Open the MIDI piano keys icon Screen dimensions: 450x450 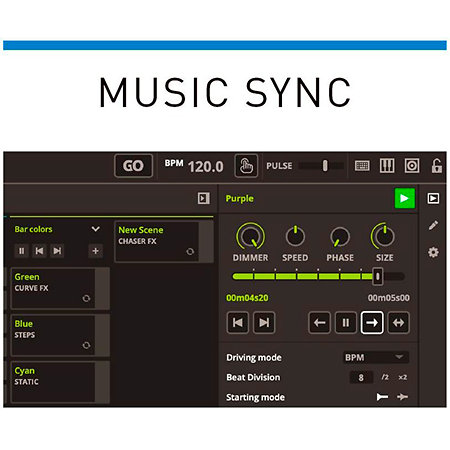click(x=387, y=165)
